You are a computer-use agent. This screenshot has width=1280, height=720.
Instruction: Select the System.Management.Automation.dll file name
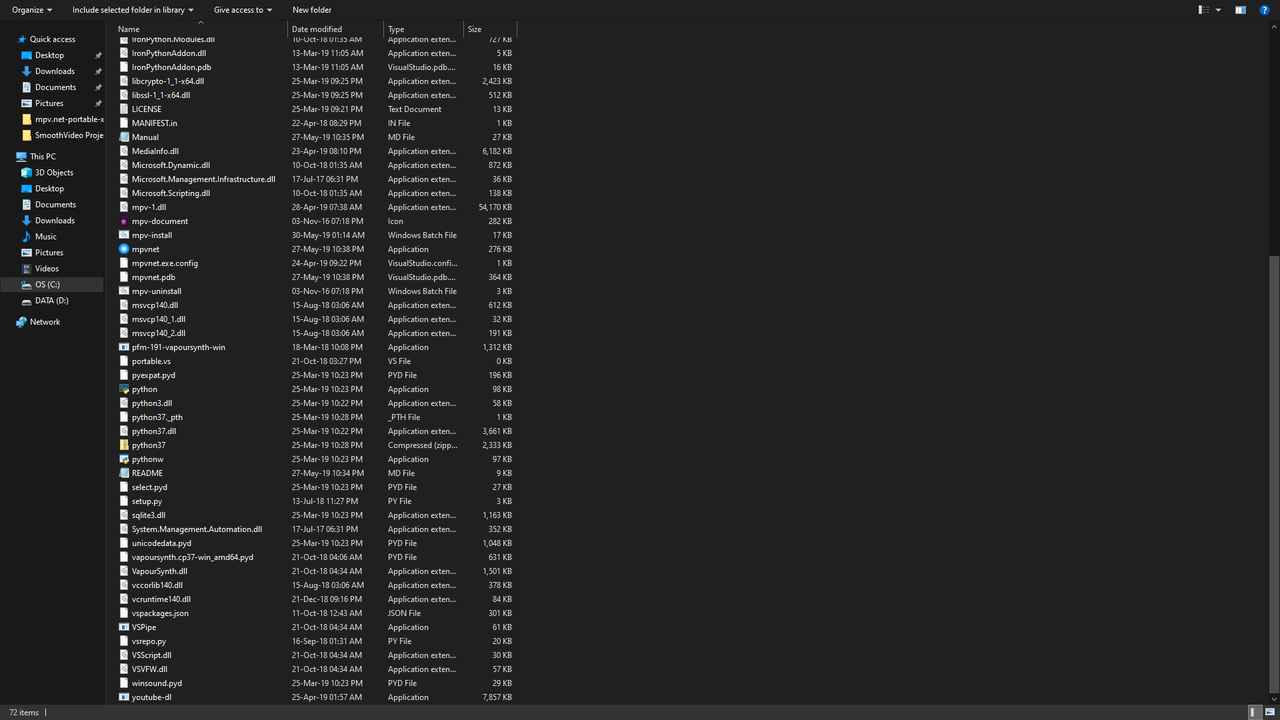197,529
